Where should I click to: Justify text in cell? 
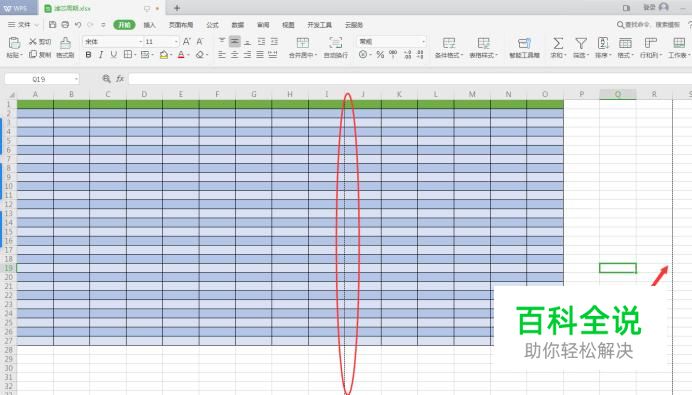tap(260, 54)
